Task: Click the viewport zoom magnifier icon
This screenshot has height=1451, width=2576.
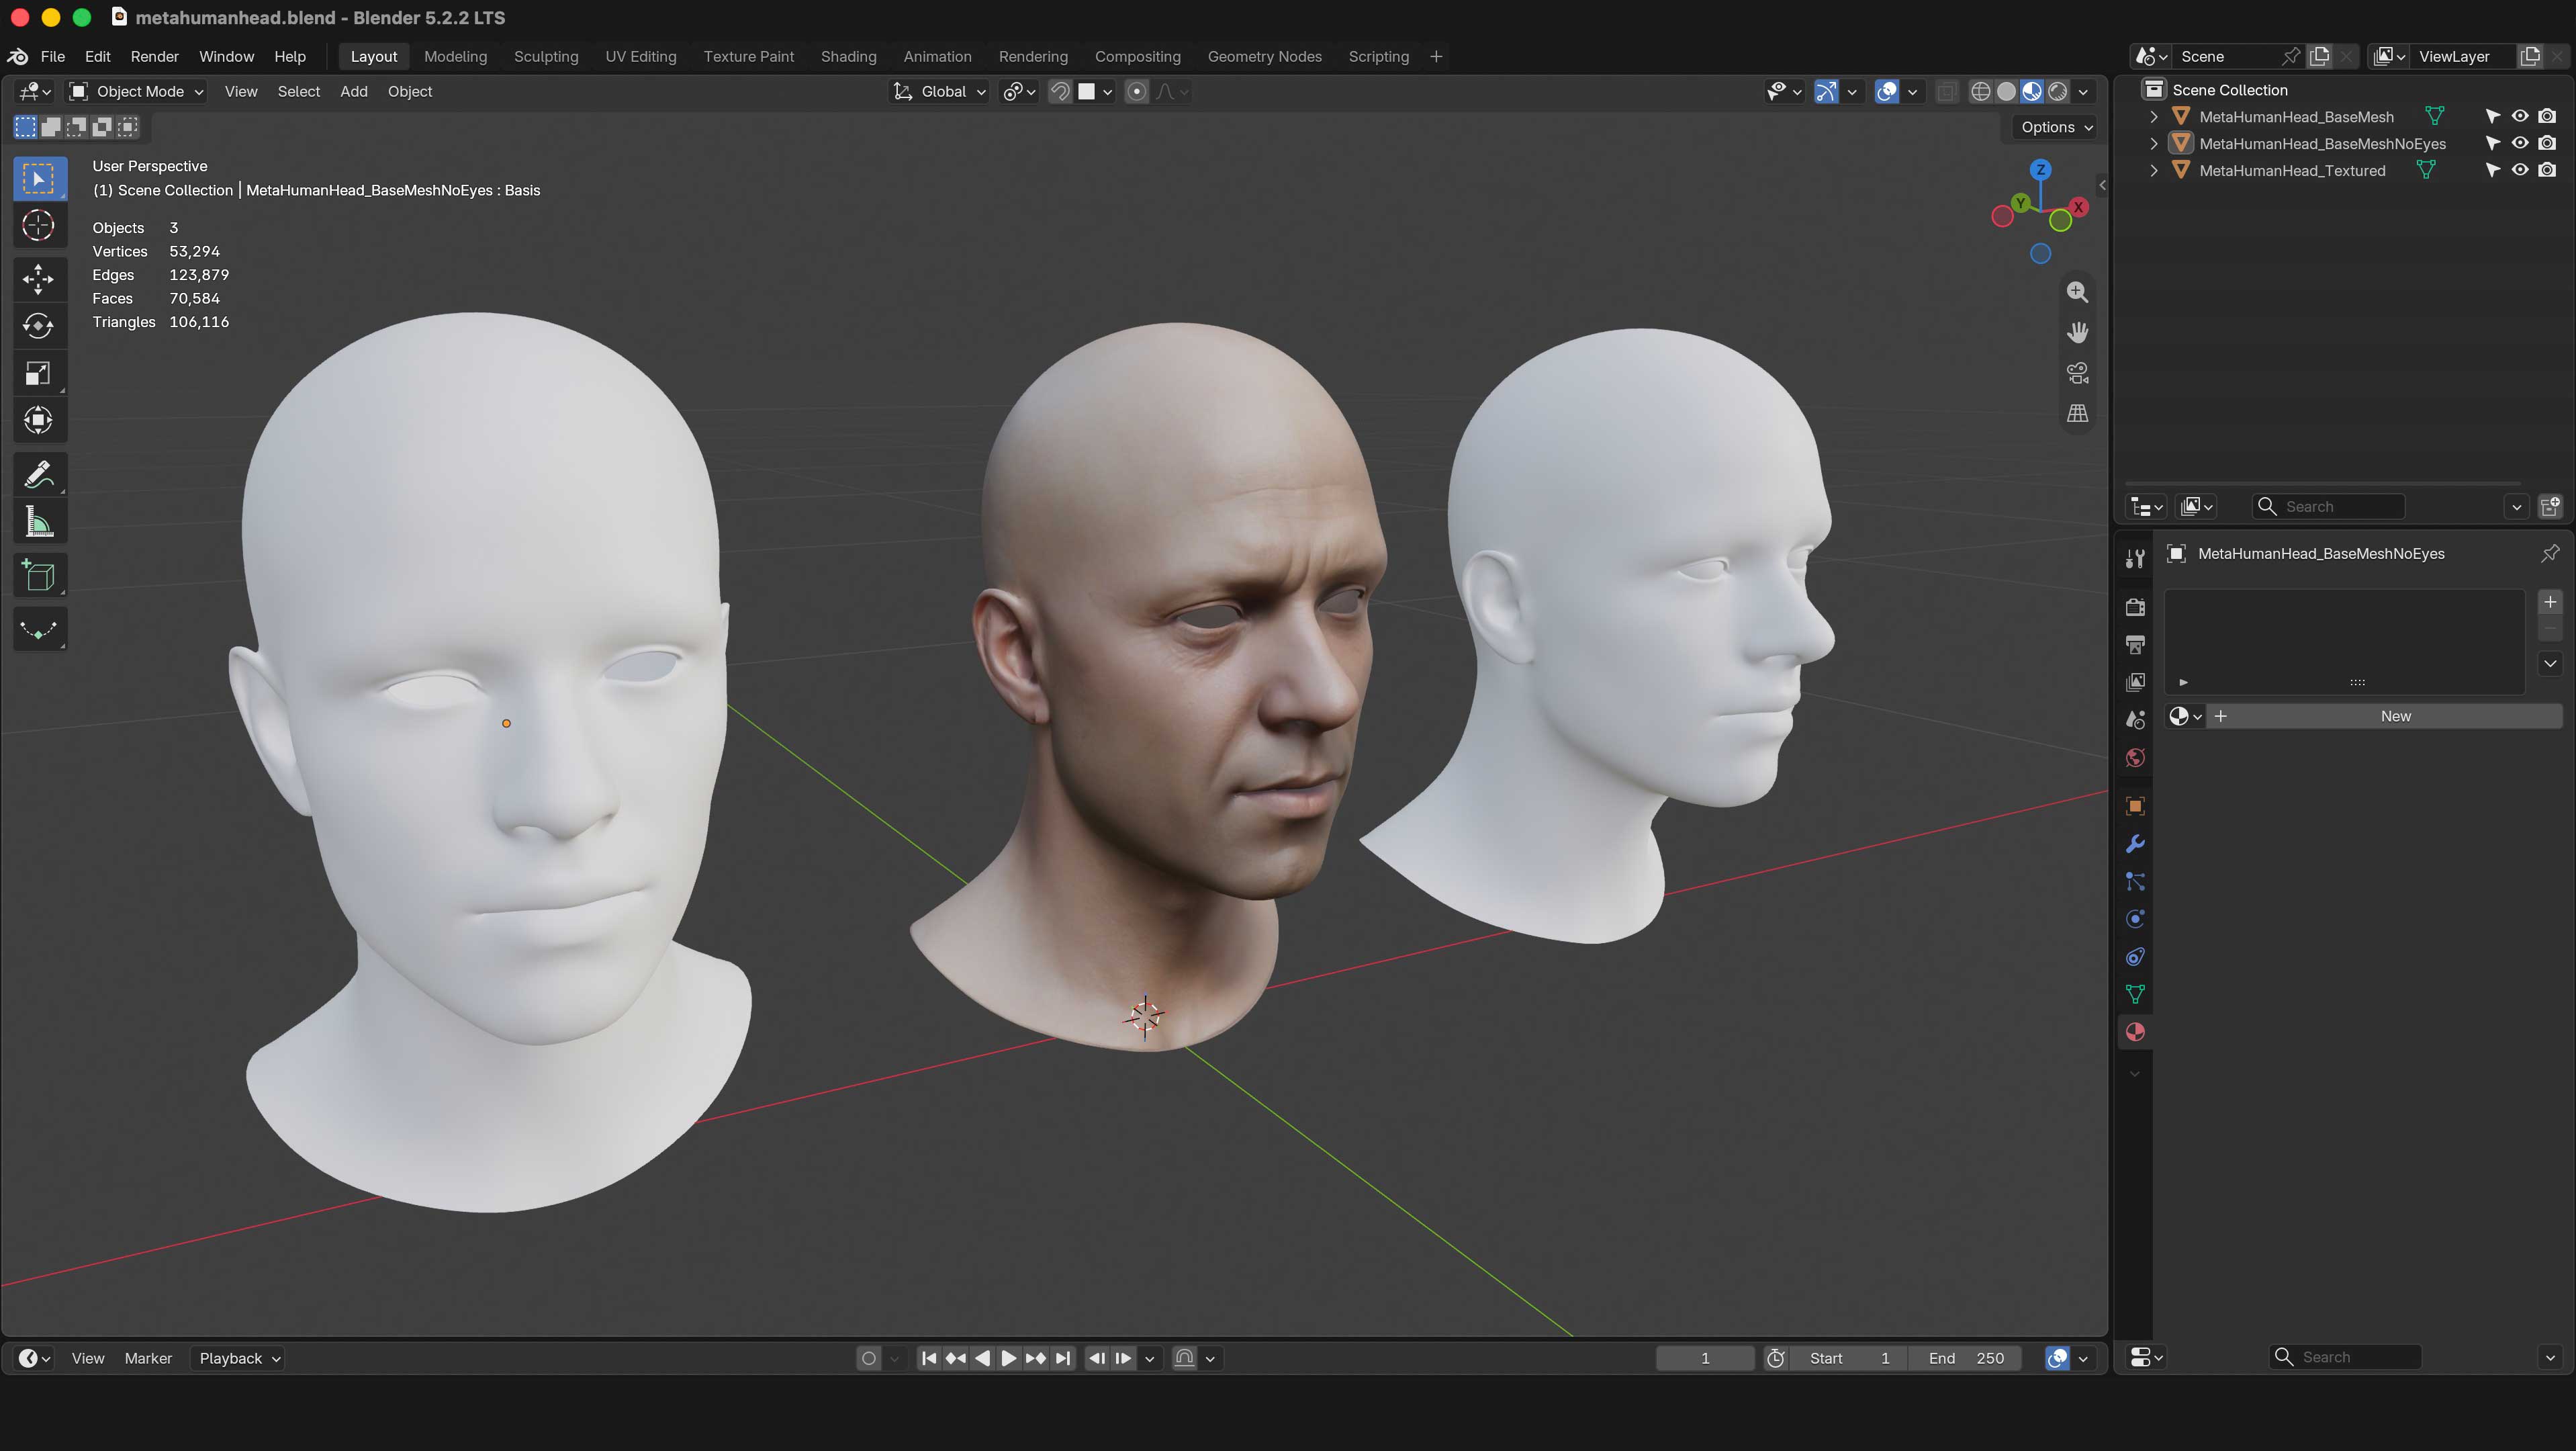Action: [2077, 292]
